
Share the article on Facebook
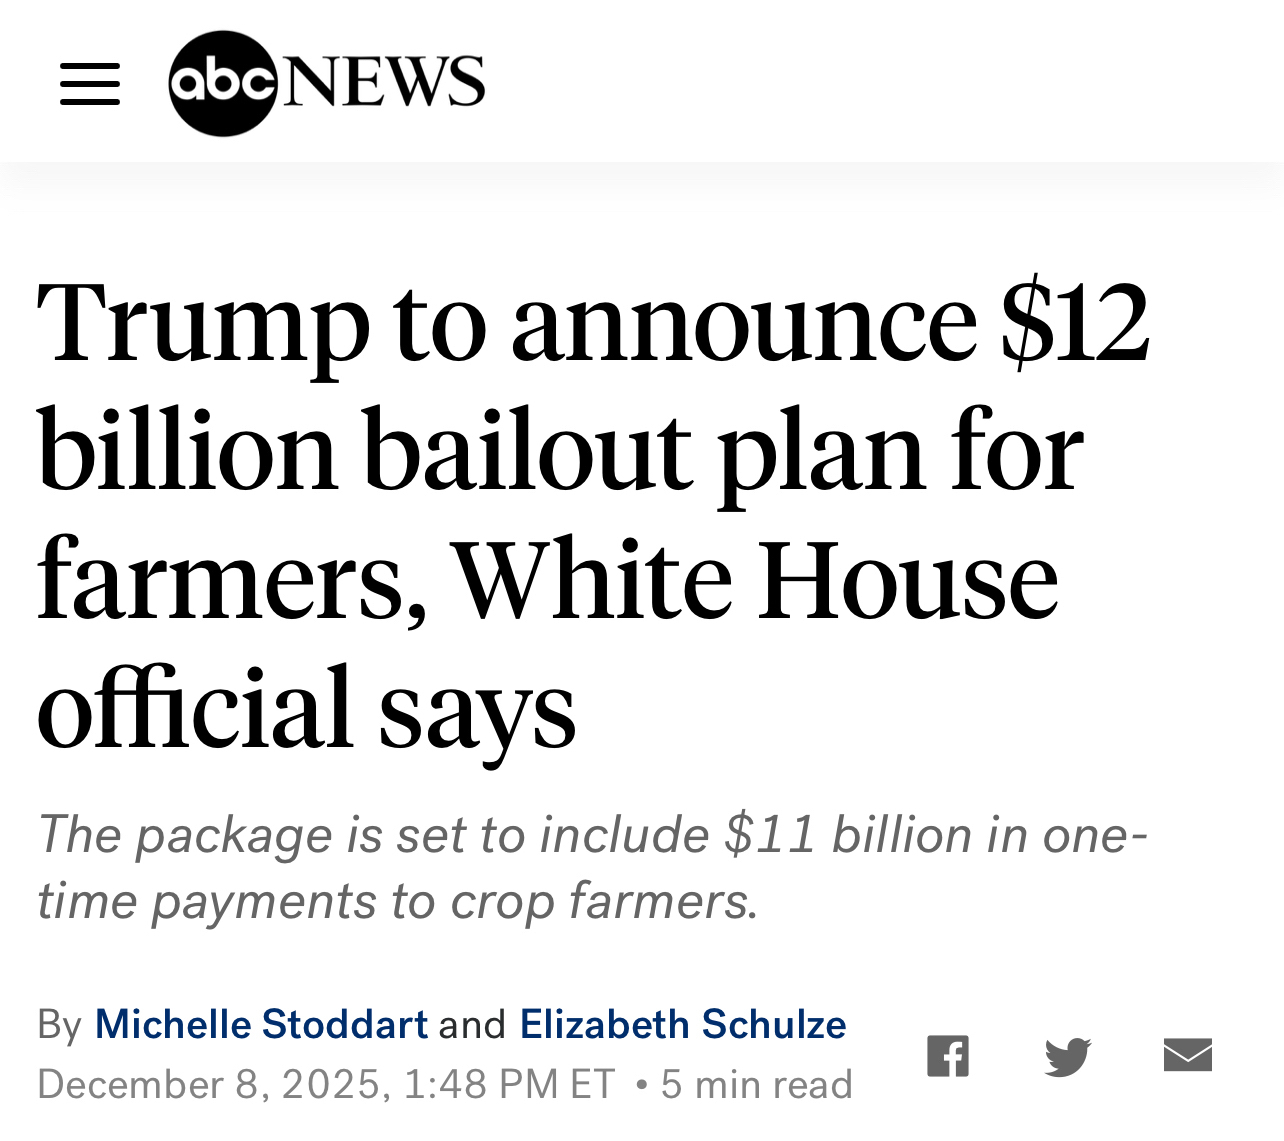coord(947,1056)
